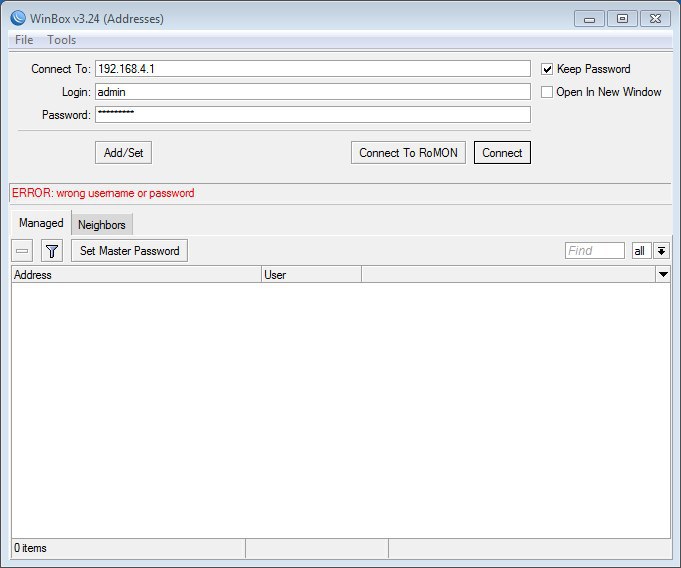Click Set Master Password button
This screenshot has width=681, height=568.
pyautogui.click(x=129, y=251)
